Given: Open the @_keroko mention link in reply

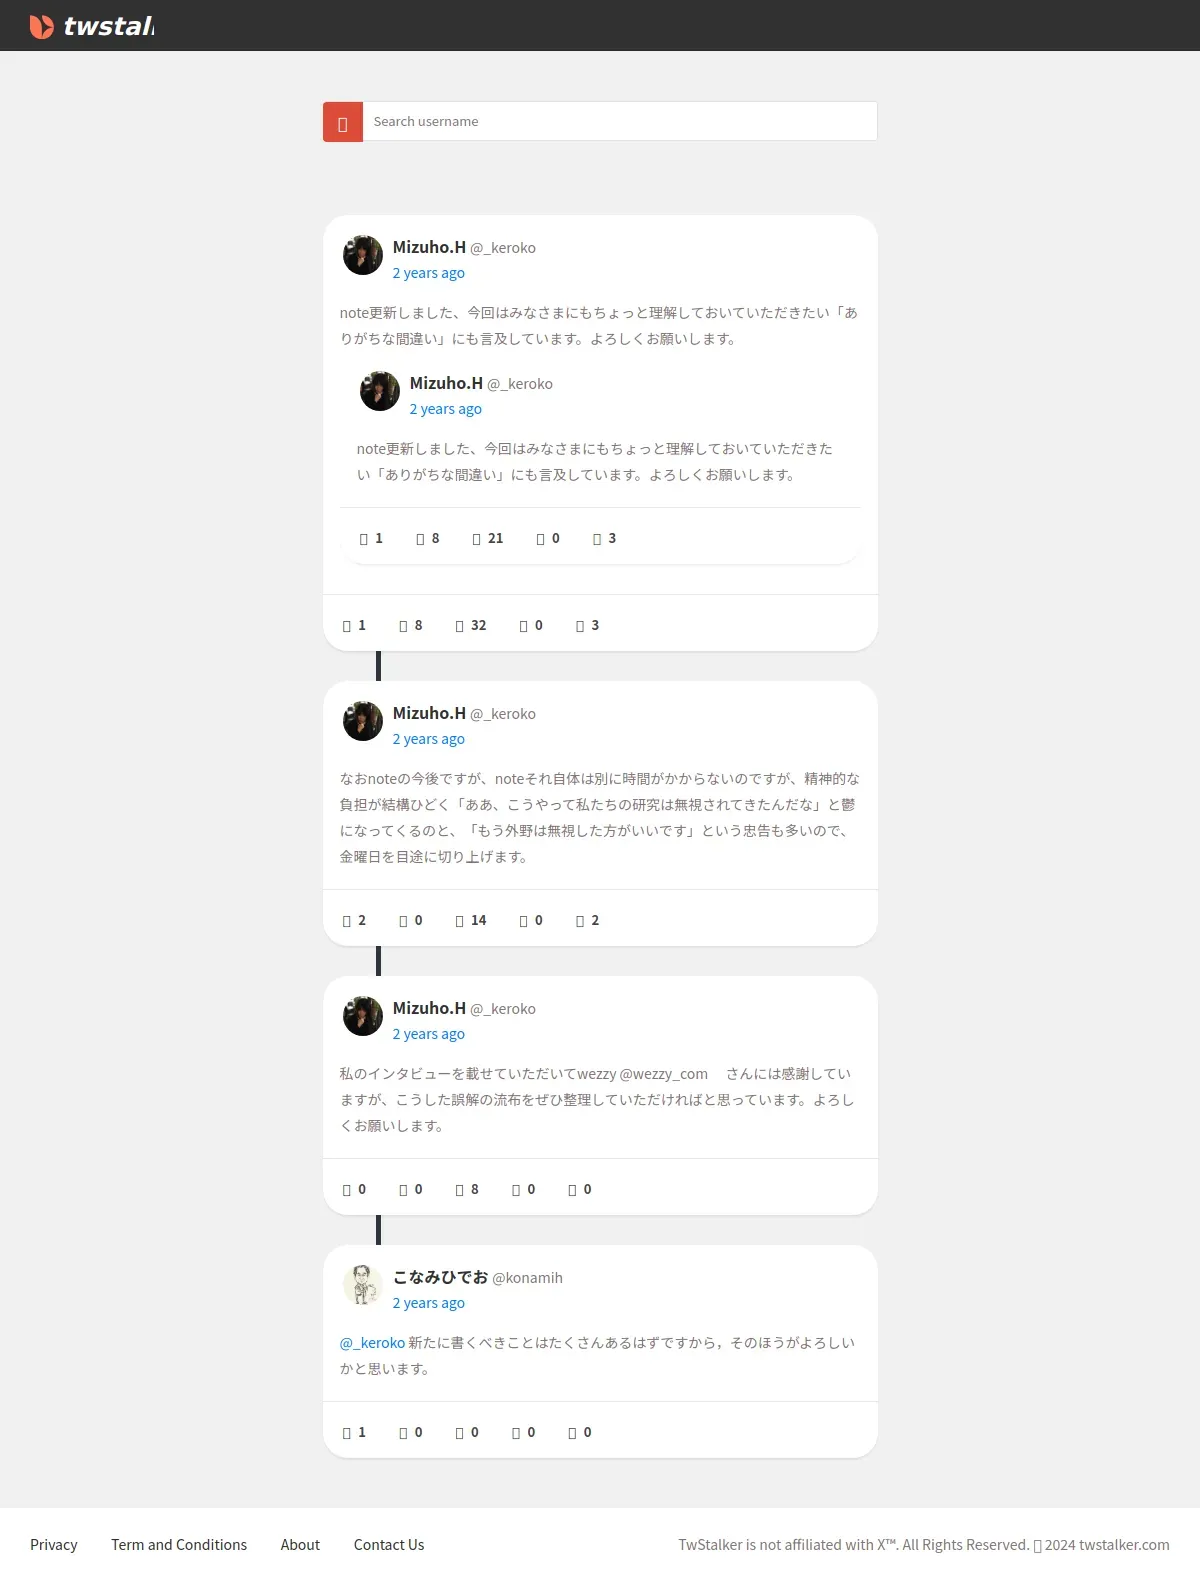Looking at the screenshot, I should coord(372,1343).
